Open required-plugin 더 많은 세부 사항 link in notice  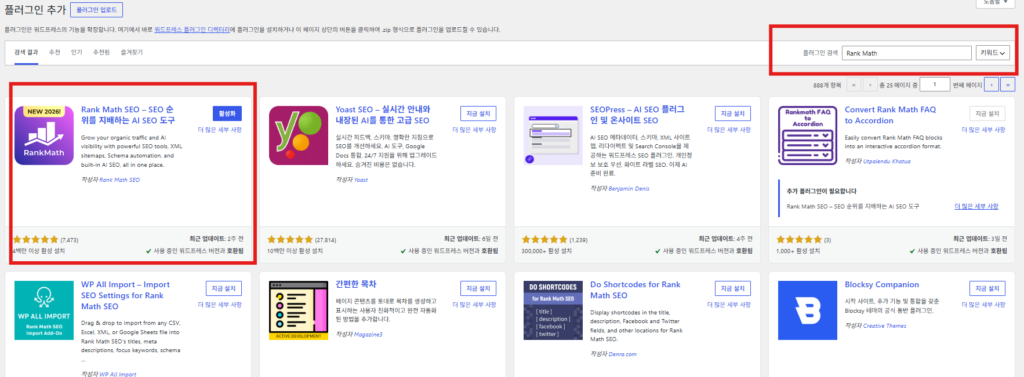click(976, 206)
